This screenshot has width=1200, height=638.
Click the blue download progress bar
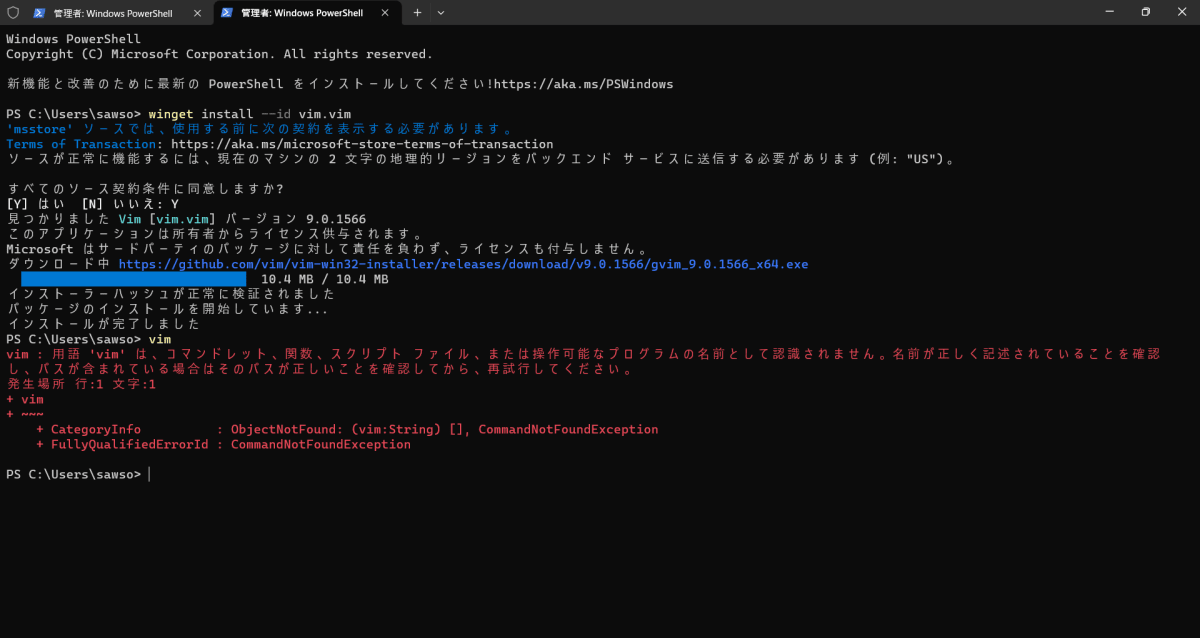coord(134,279)
